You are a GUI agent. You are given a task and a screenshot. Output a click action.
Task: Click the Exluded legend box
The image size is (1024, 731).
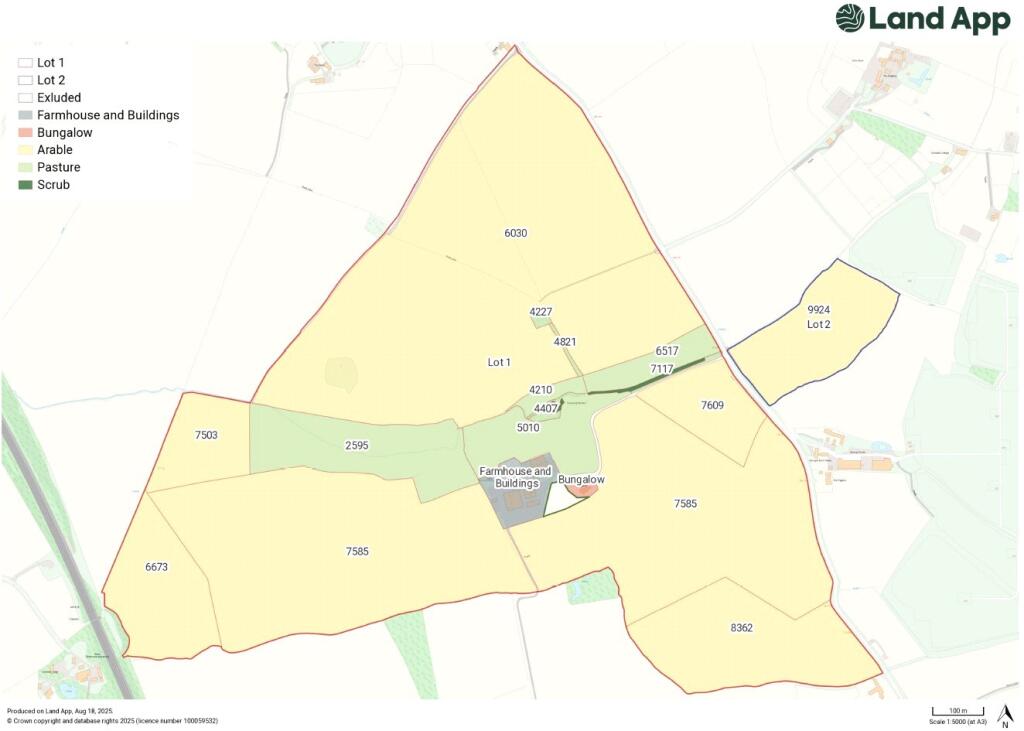pos(25,98)
